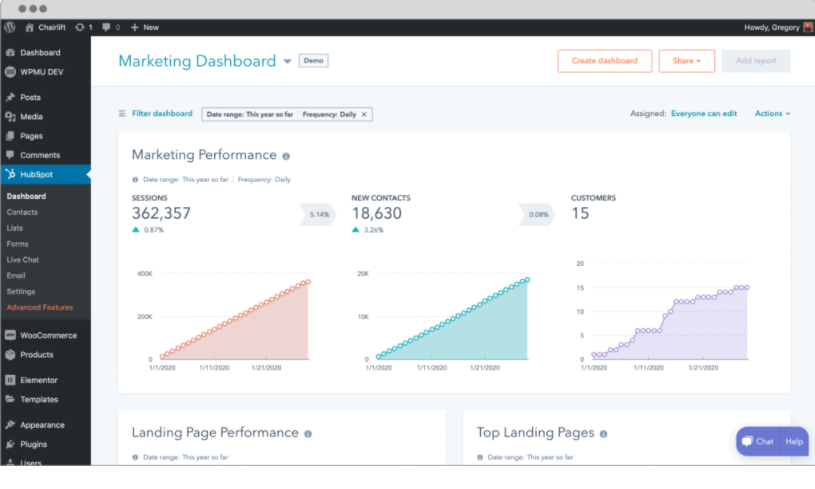Open the Actions dropdown
The height and width of the screenshot is (489, 815).
click(x=772, y=113)
